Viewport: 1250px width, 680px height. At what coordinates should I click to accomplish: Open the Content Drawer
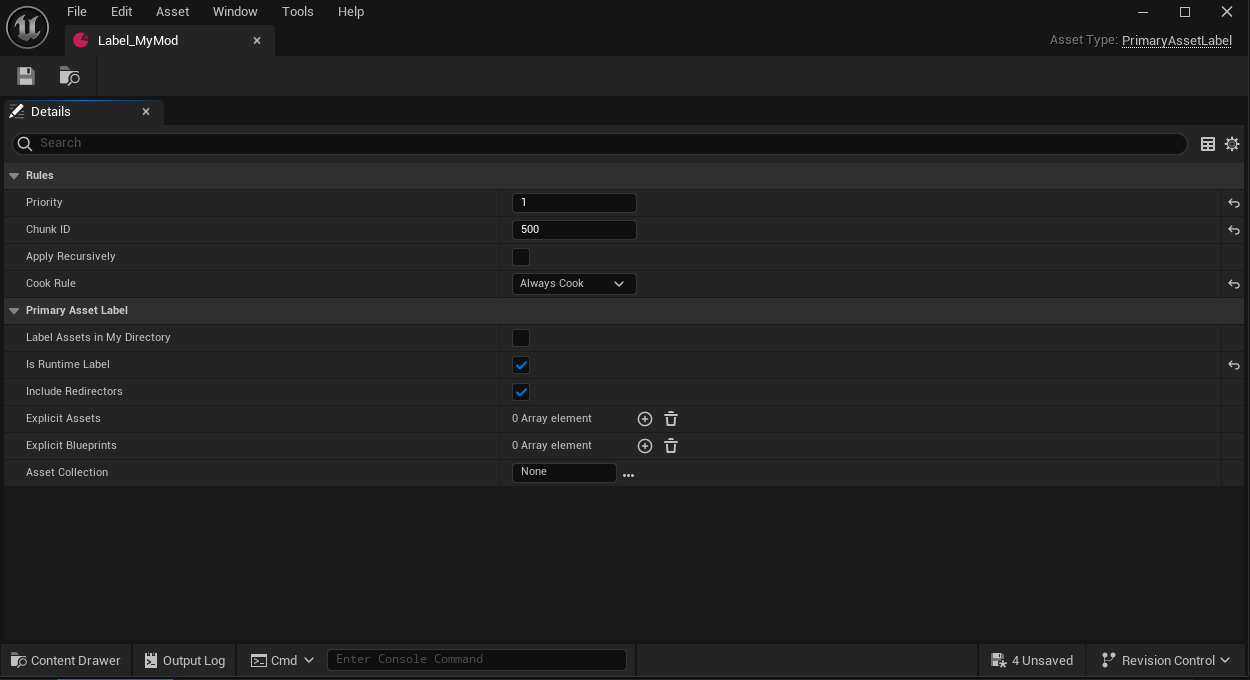pos(66,660)
